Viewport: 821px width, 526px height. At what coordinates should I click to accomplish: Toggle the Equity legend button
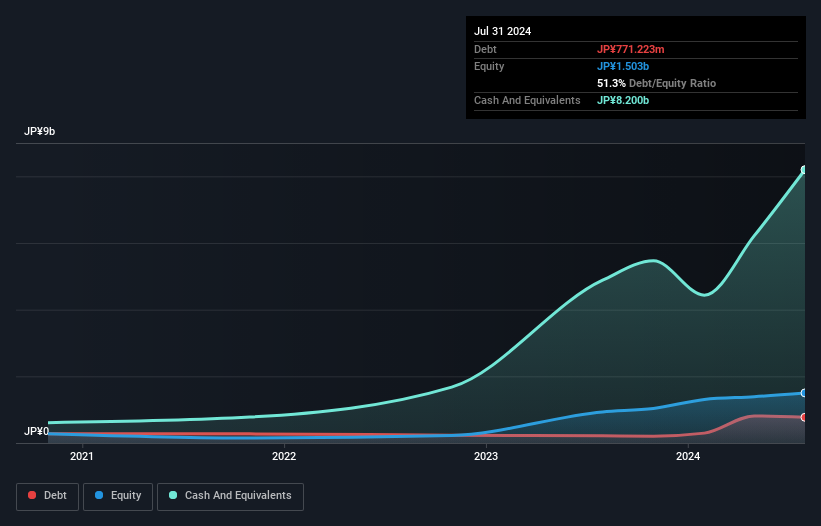(118, 496)
